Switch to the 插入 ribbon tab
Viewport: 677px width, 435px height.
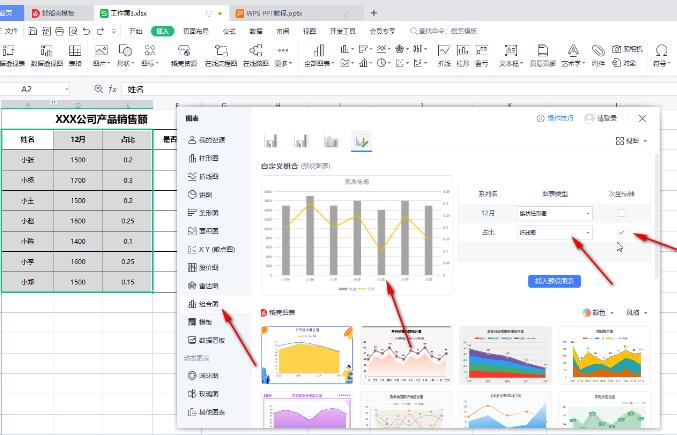tap(162, 31)
